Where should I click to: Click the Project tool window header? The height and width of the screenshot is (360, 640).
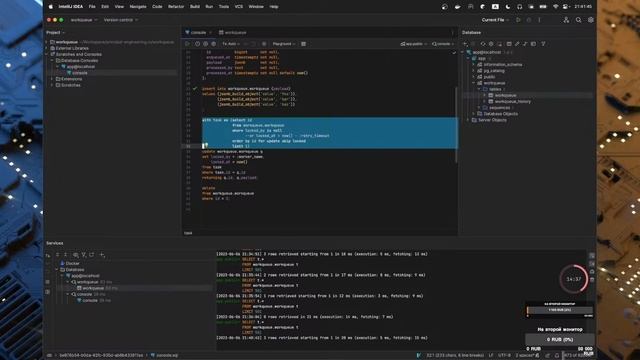(x=55, y=32)
